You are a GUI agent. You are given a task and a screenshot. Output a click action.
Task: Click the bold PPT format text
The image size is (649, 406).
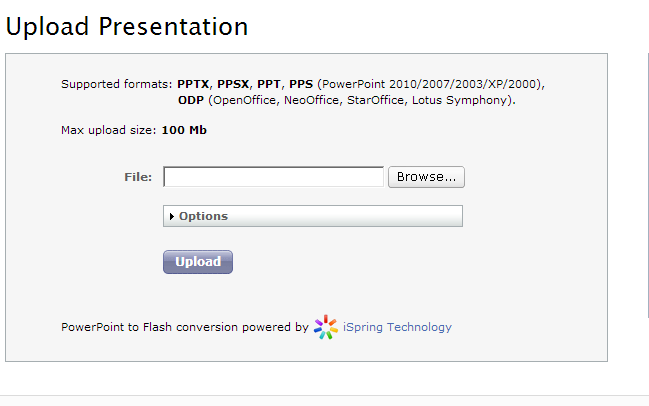coord(269,84)
